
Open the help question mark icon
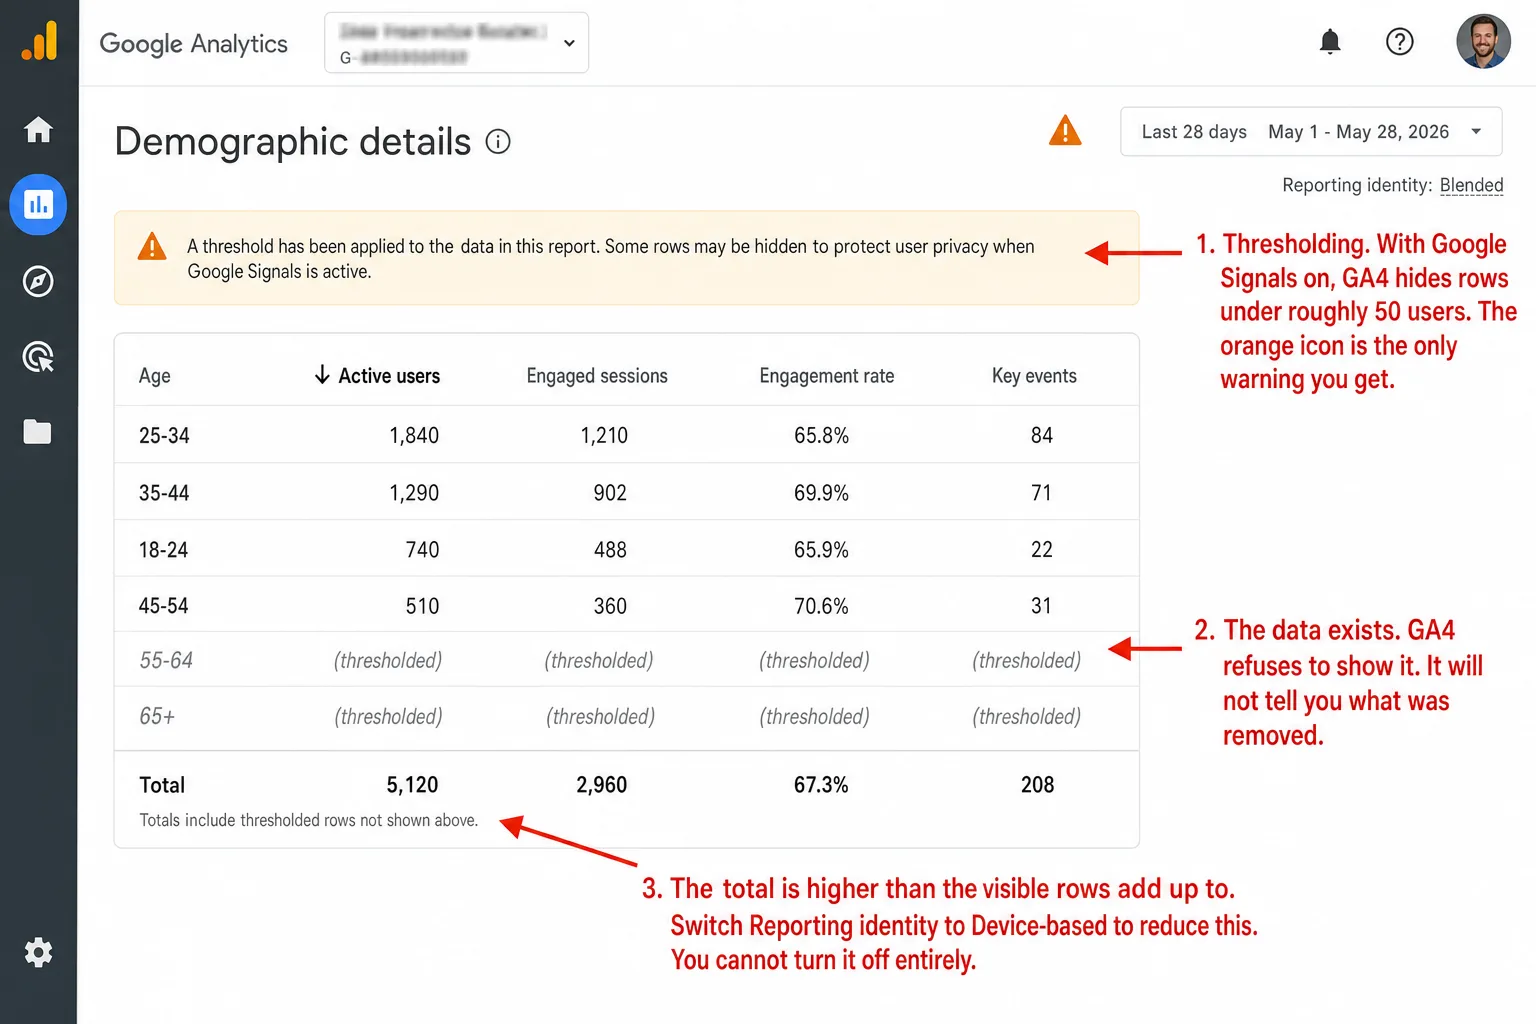1399,42
